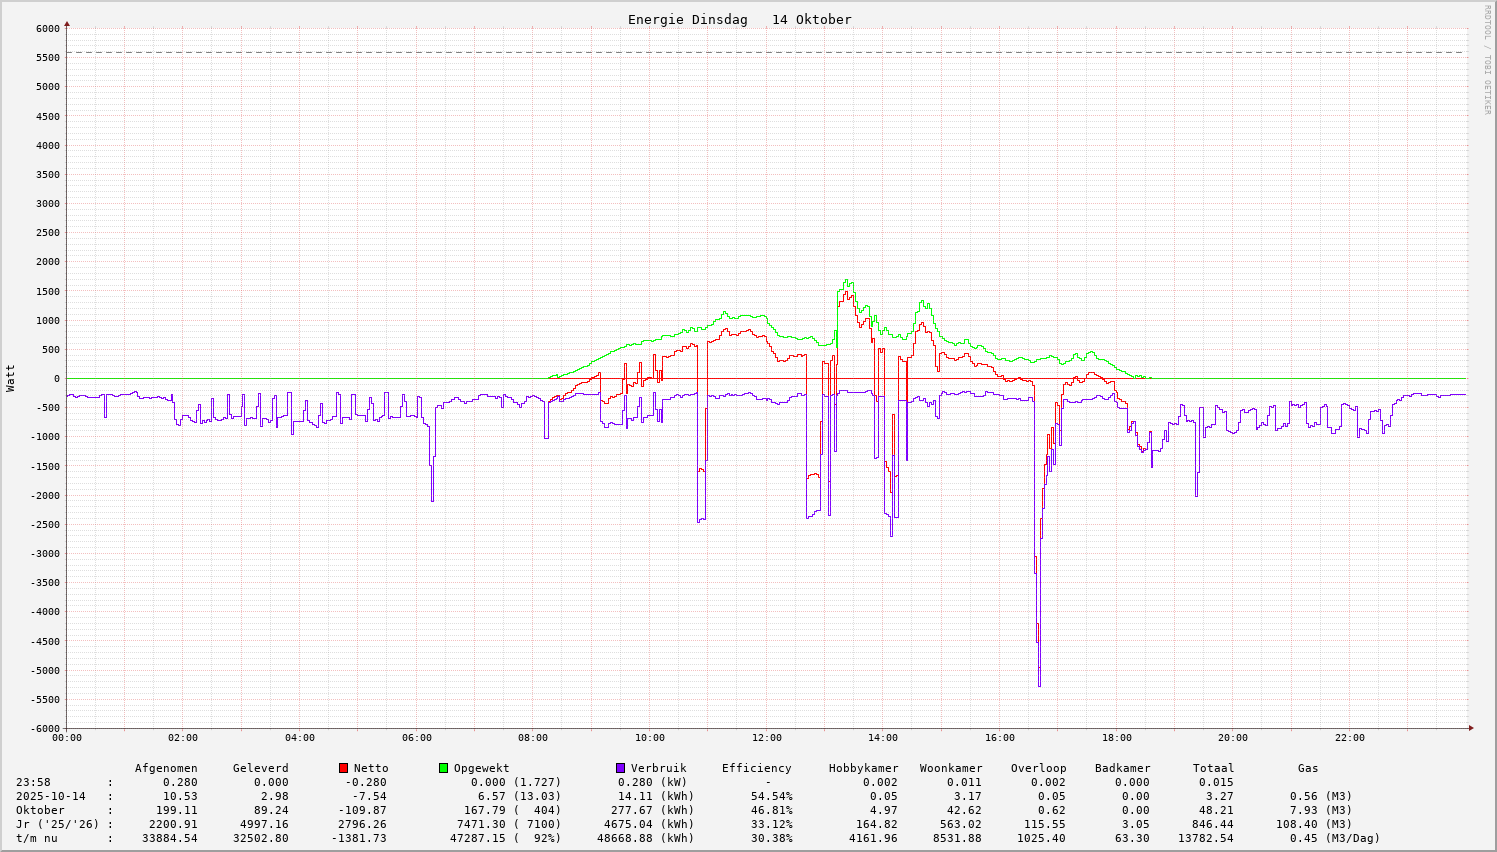Select the 12:00 time axis label
This screenshot has height=852, width=1497.
tap(766, 738)
